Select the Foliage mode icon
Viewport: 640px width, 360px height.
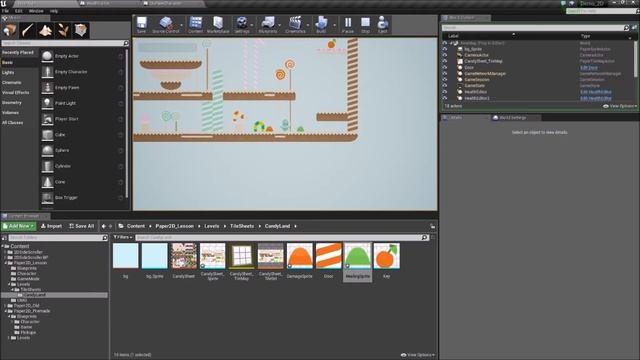click(x=63, y=30)
